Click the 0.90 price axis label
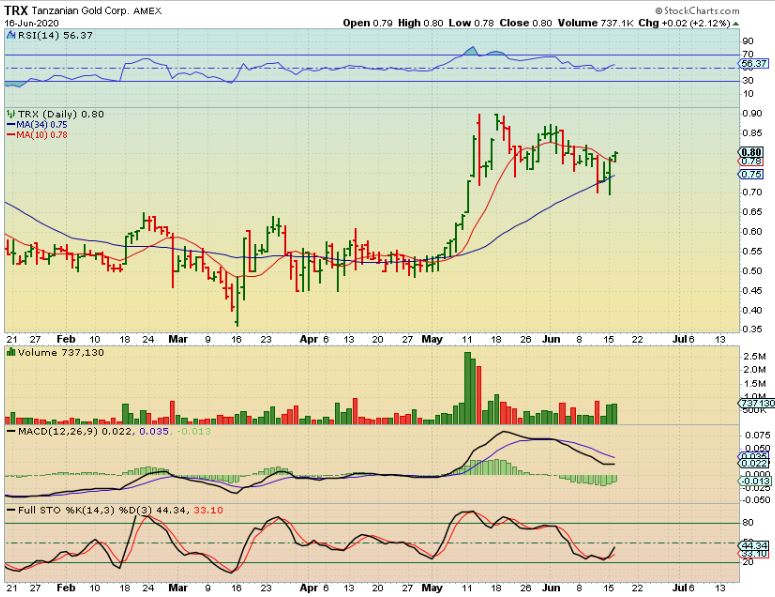The height and width of the screenshot is (597, 775). (752, 113)
